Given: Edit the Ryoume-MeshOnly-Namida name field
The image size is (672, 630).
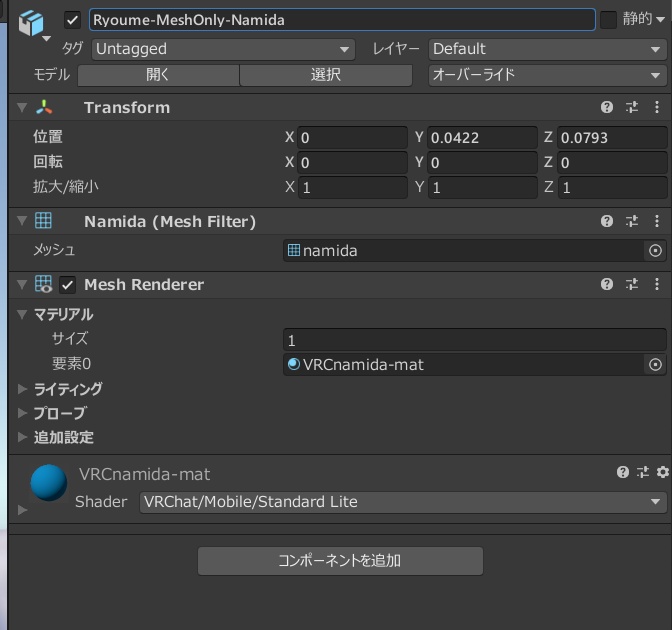Looking at the screenshot, I should pos(342,20).
